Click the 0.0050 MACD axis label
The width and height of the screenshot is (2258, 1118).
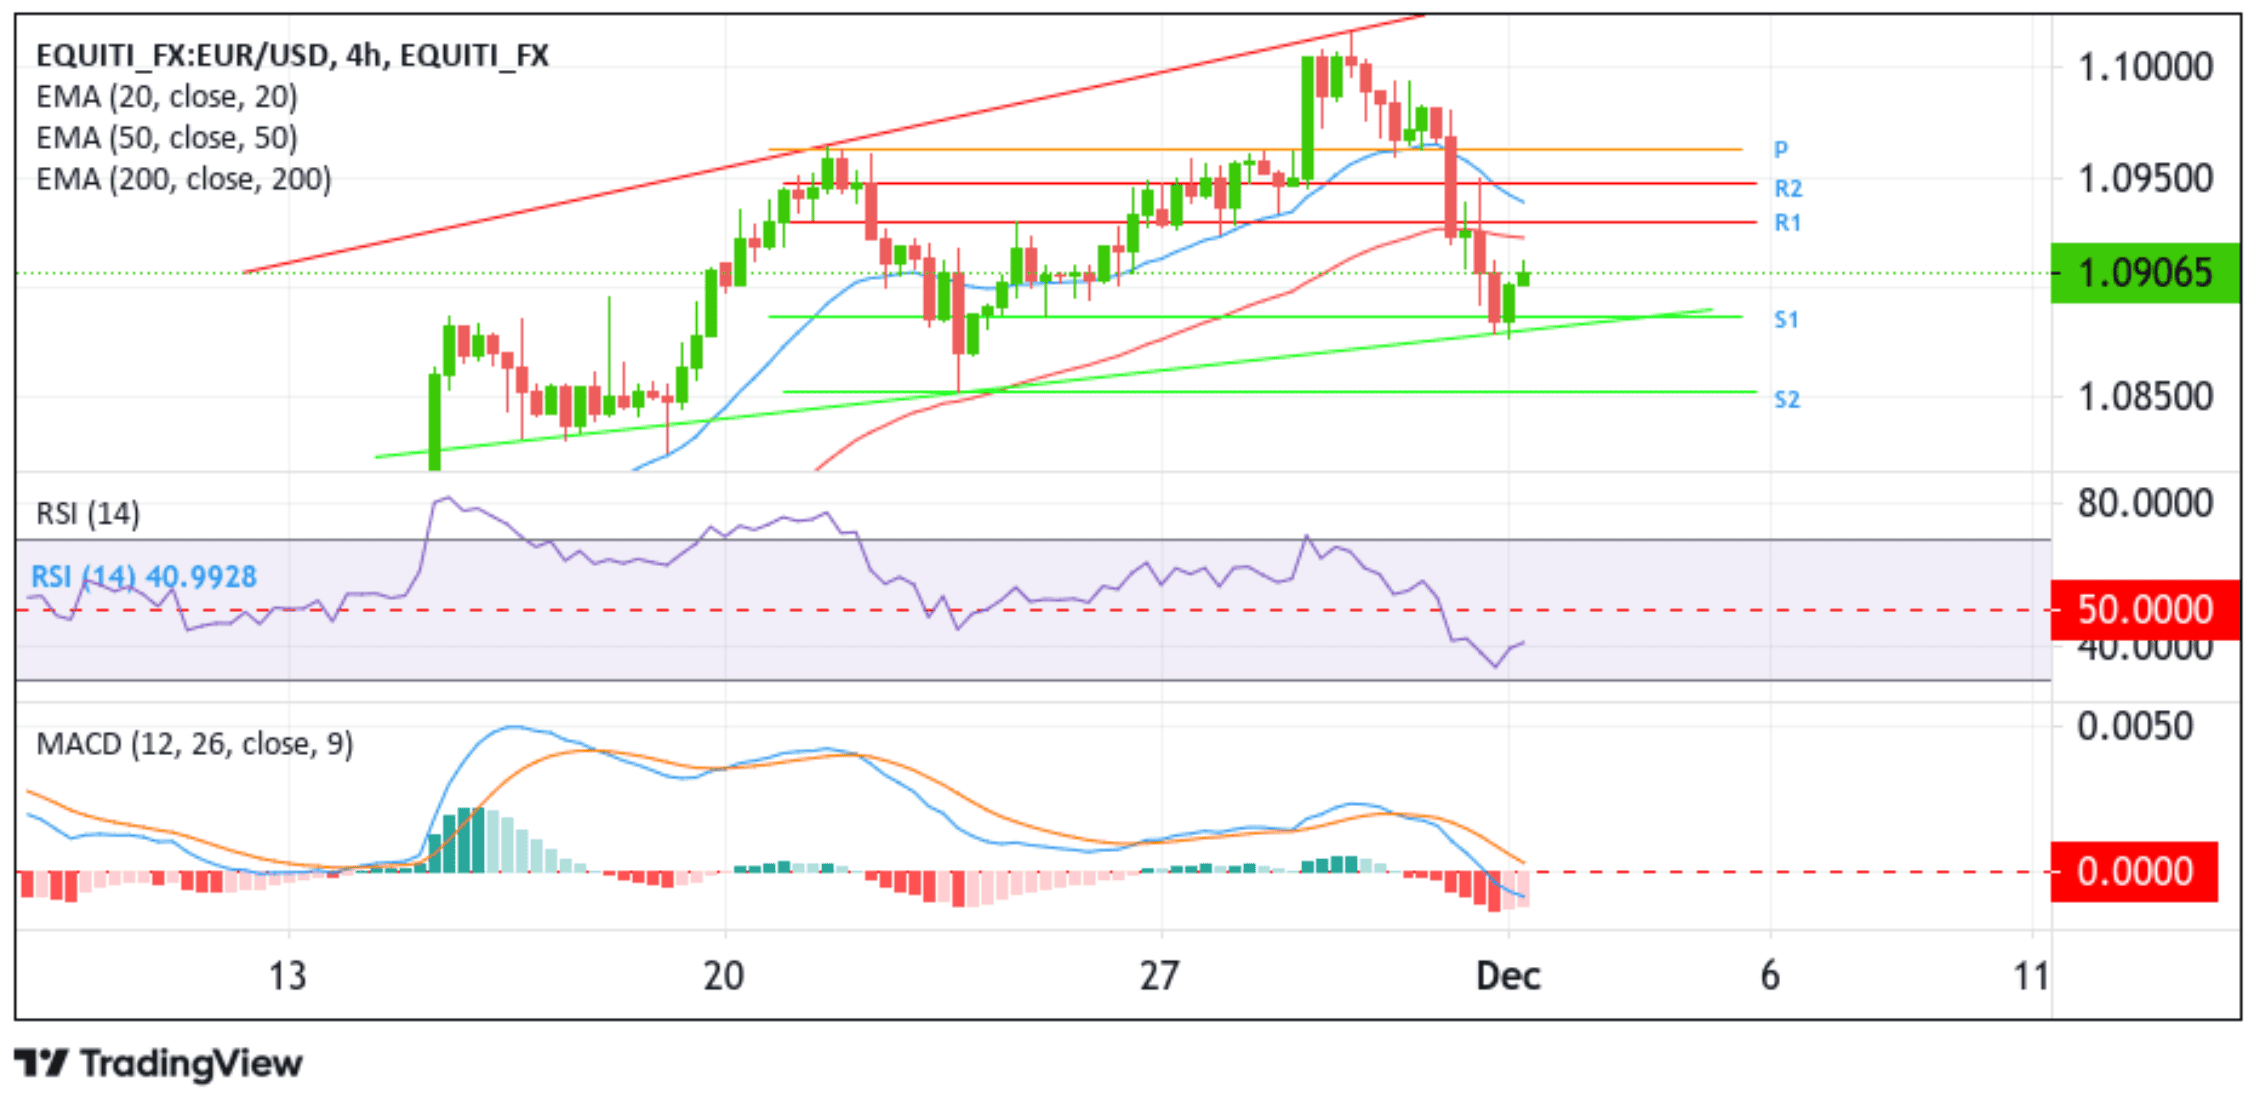(x=2136, y=727)
